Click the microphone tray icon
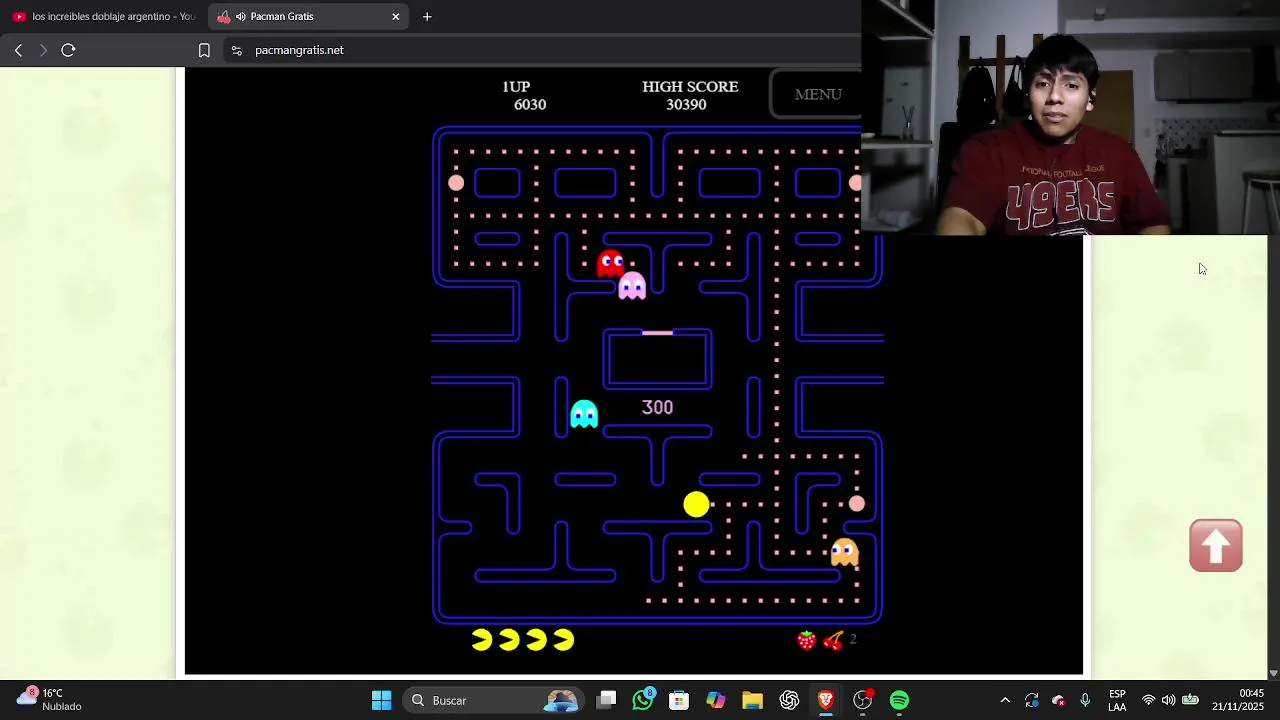The width and height of the screenshot is (1280, 720). [1085, 700]
